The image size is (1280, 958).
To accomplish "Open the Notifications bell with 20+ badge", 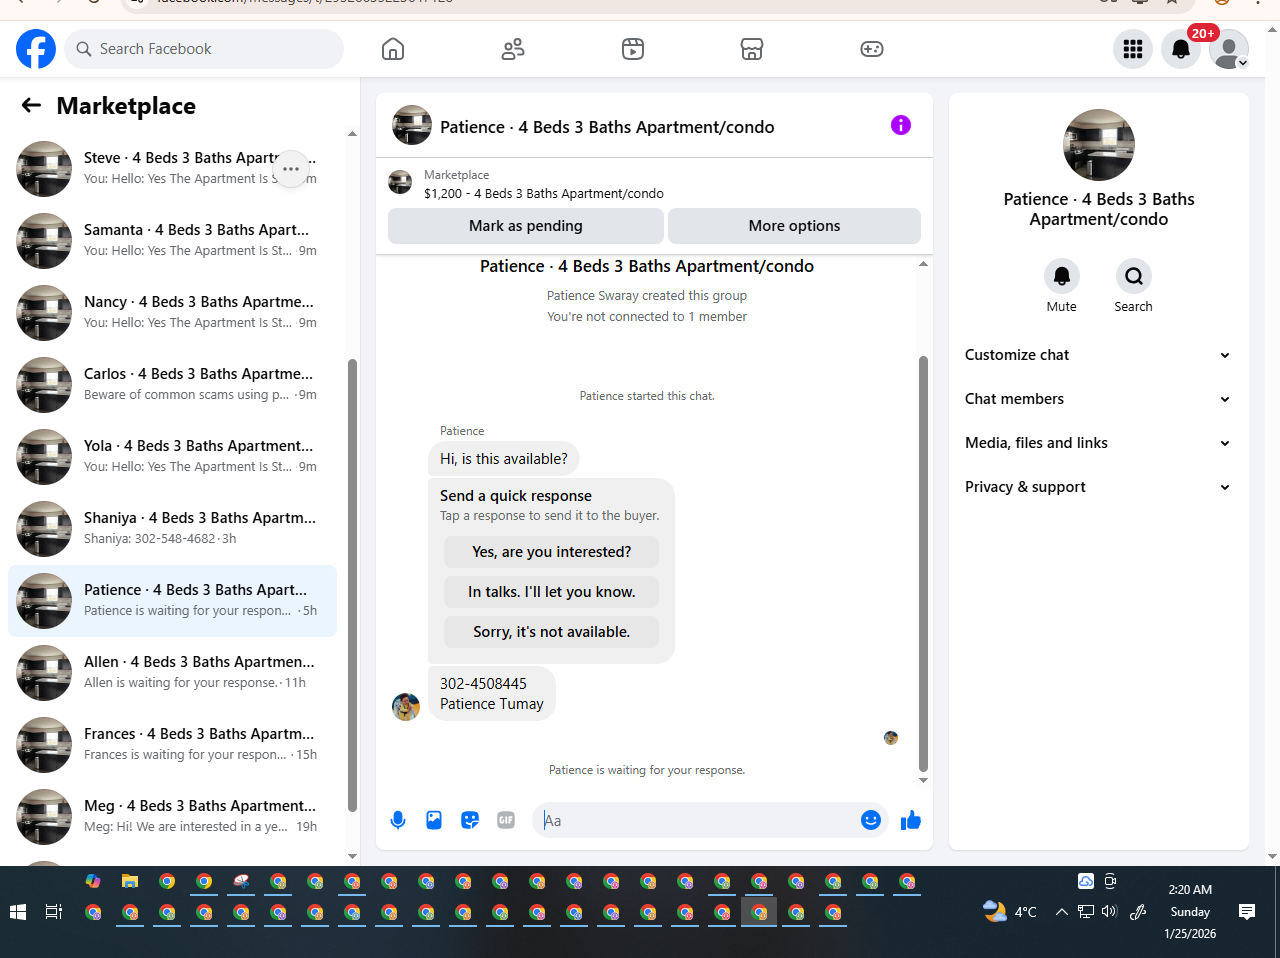I will tap(1181, 49).
